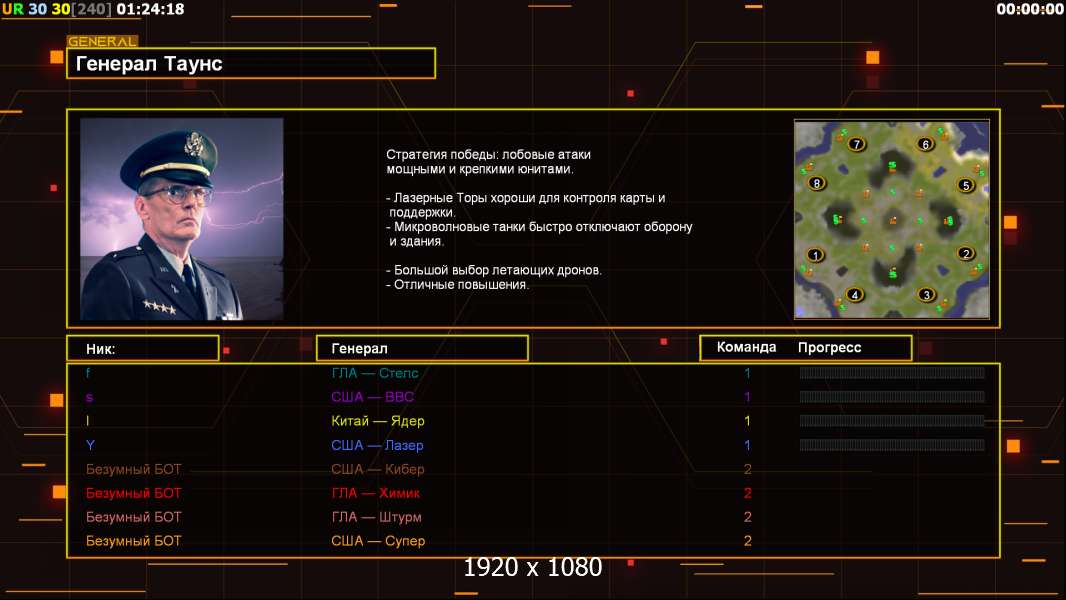Click the 00:00:00 timer at top right
1066x600 pixels.
(1030, 10)
